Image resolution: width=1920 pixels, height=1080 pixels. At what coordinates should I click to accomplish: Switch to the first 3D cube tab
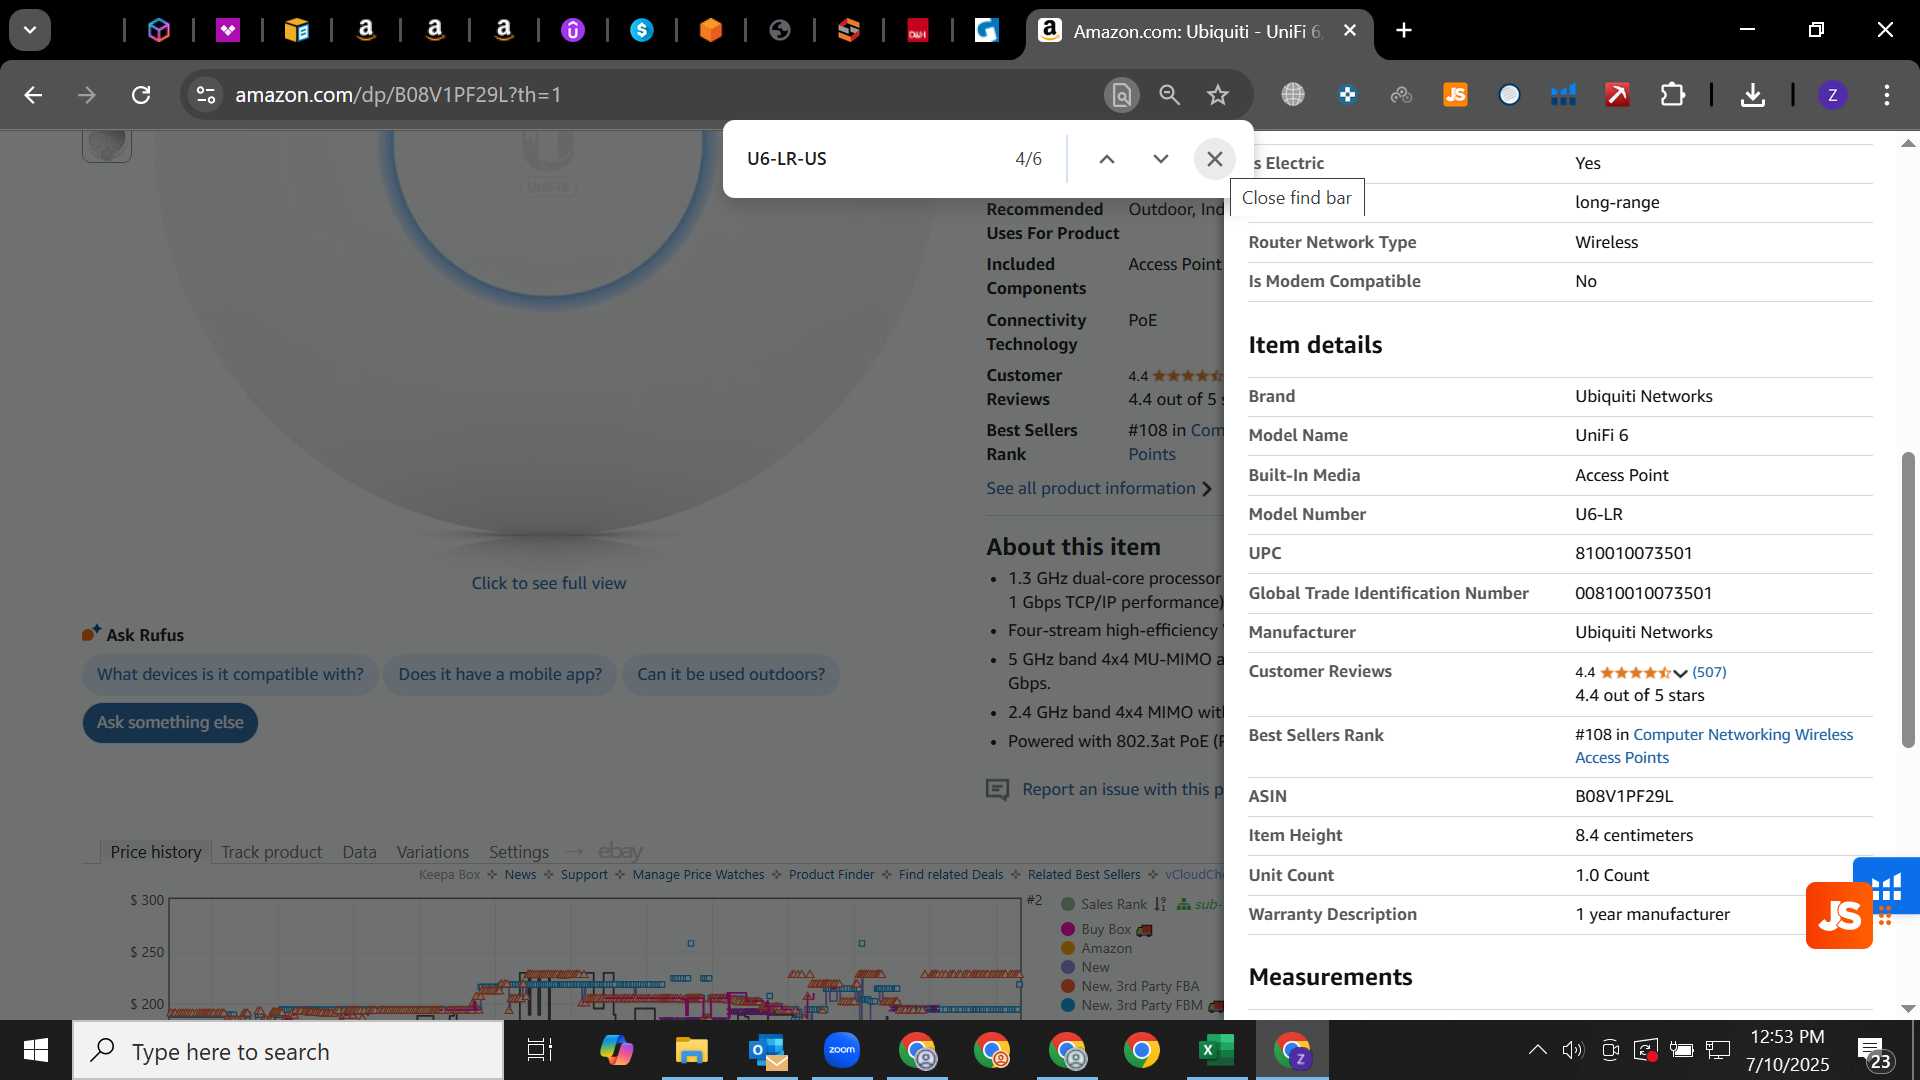click(159, 30)
